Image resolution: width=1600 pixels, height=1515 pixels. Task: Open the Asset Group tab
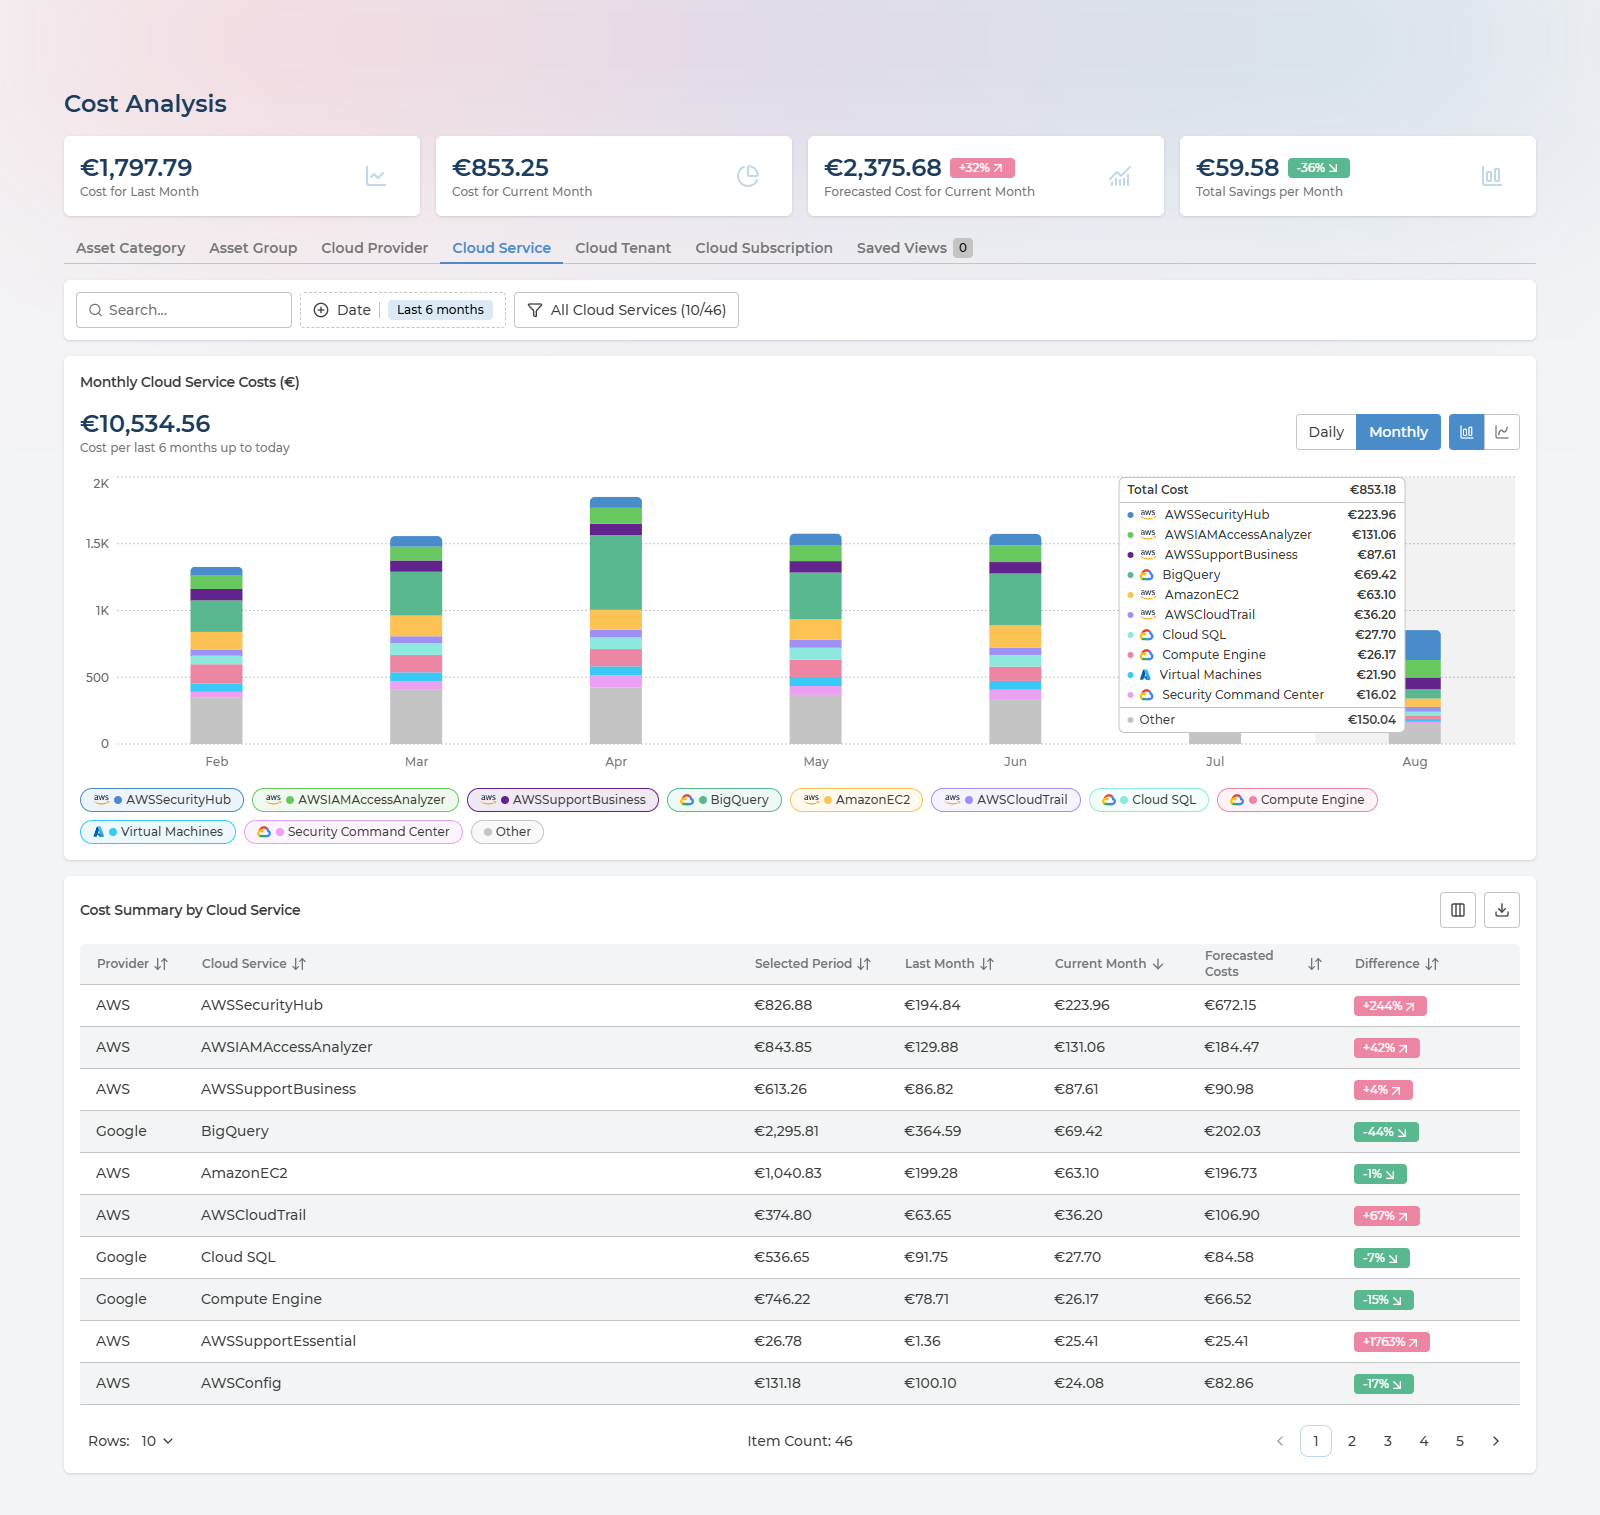pos(253,248)
